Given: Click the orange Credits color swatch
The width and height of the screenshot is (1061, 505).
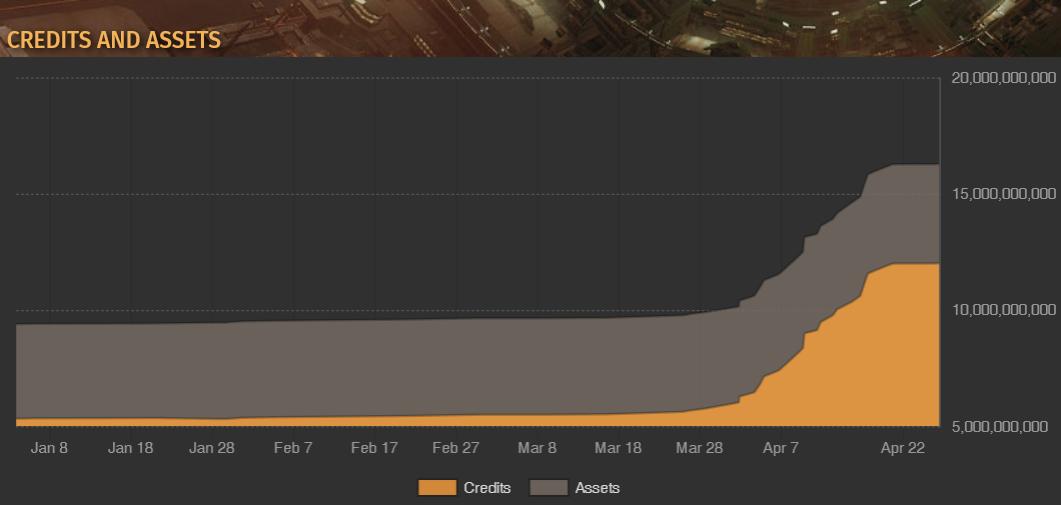Looking at the screenshot, I should [x=437, y=487].
